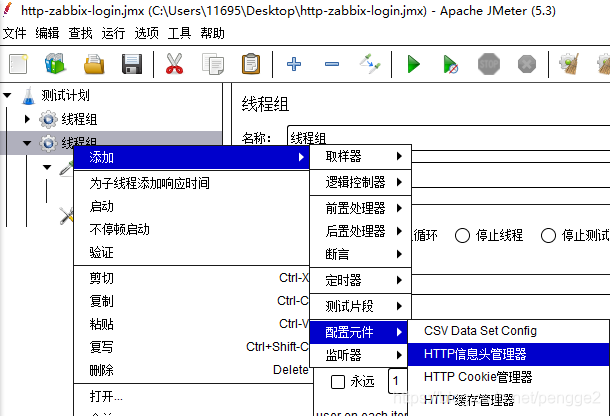Open the 工具 menu

[179, 33]
